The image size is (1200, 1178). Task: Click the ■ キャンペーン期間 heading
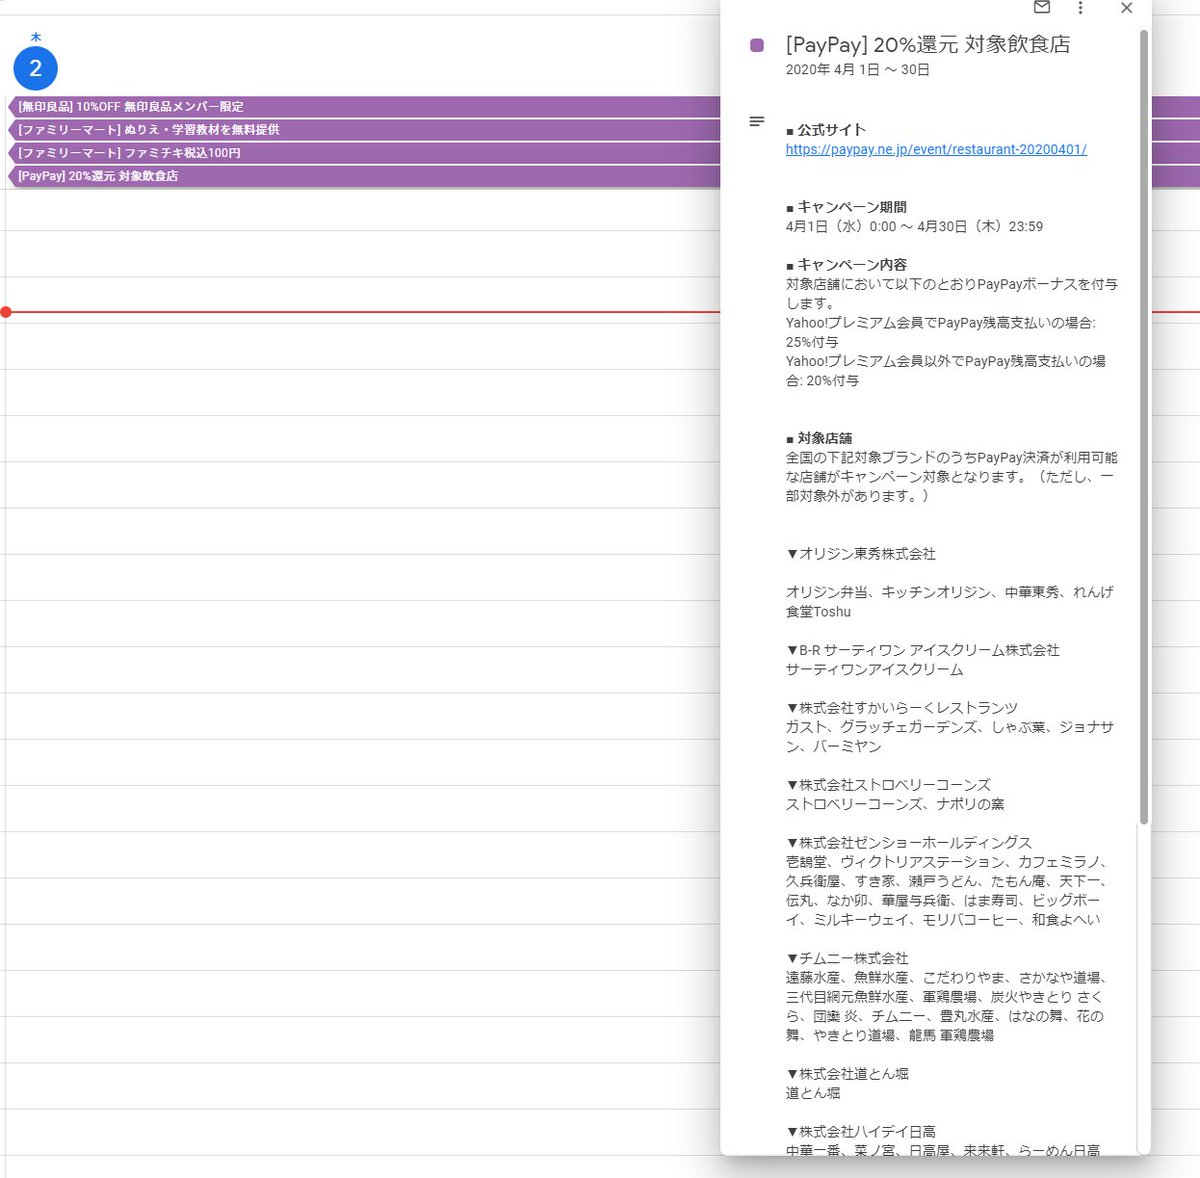[847, 207]
